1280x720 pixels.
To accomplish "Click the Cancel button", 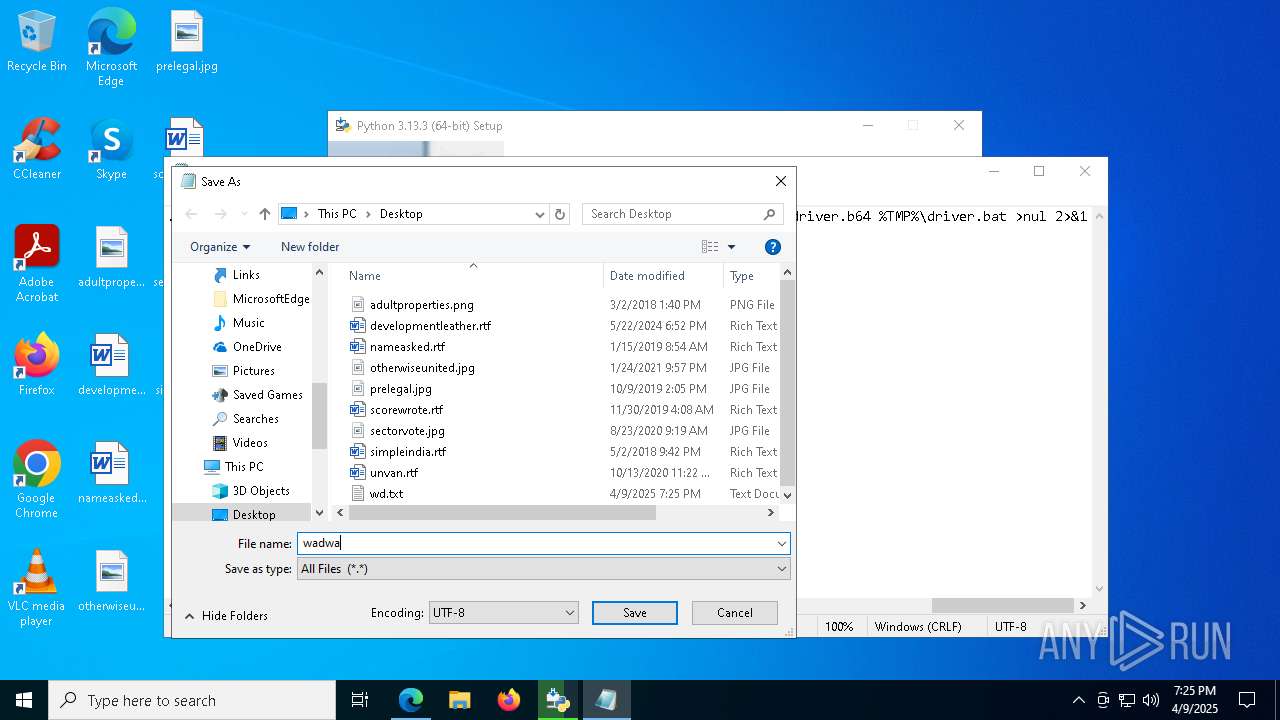I will point(735,613).
